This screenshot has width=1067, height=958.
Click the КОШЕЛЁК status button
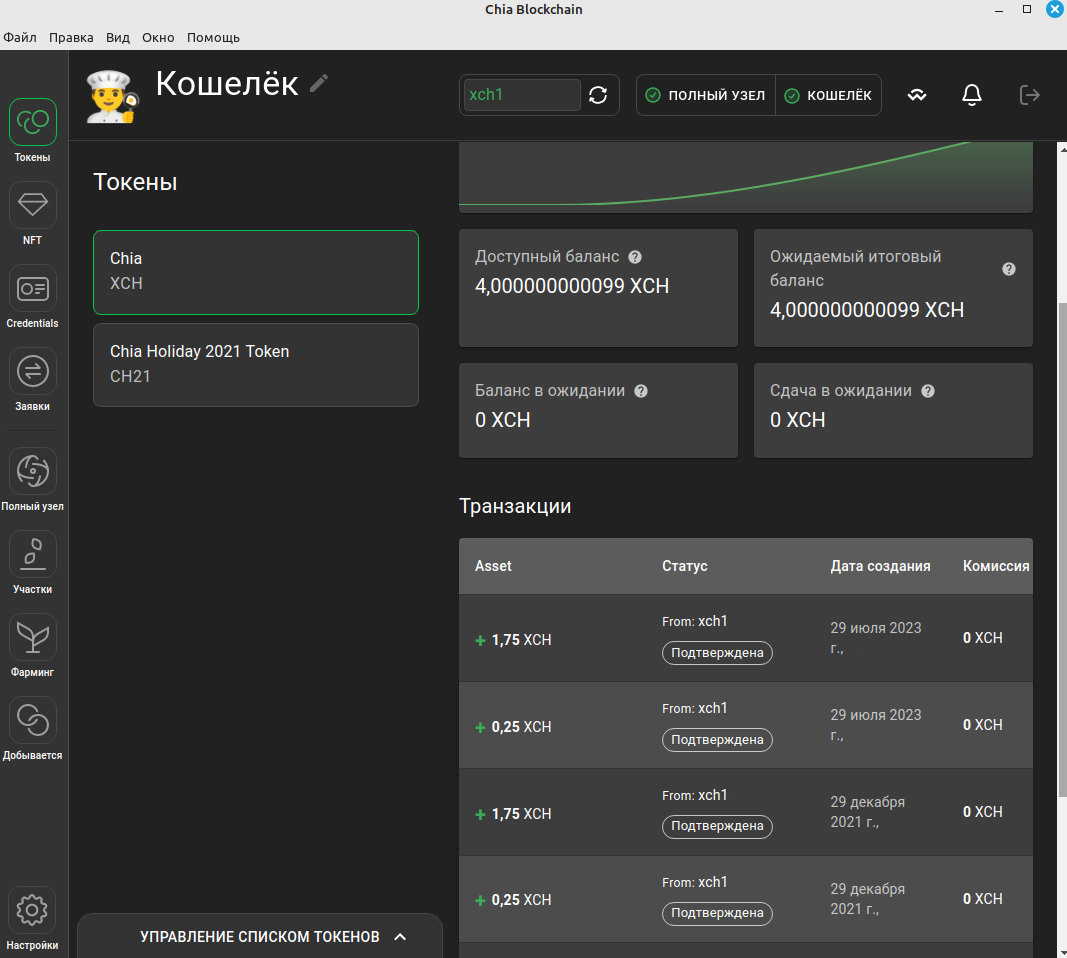(828, 95)
